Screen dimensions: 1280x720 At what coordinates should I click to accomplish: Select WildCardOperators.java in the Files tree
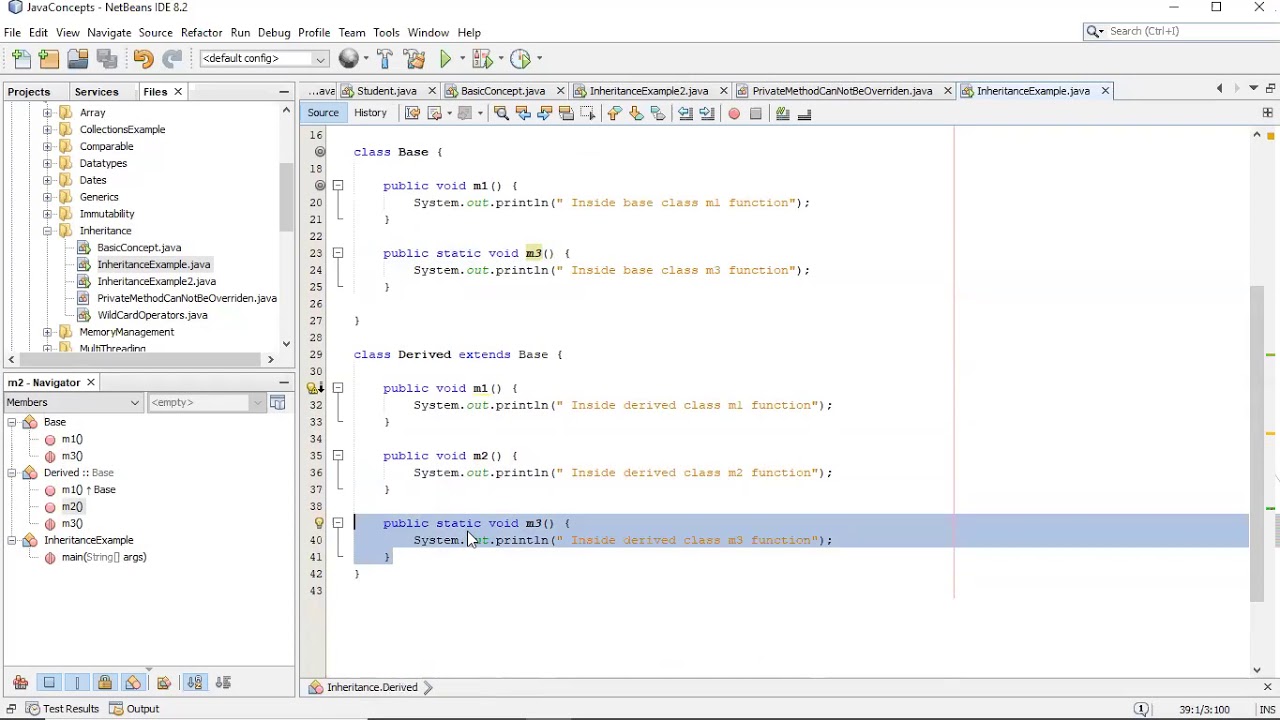152,315
